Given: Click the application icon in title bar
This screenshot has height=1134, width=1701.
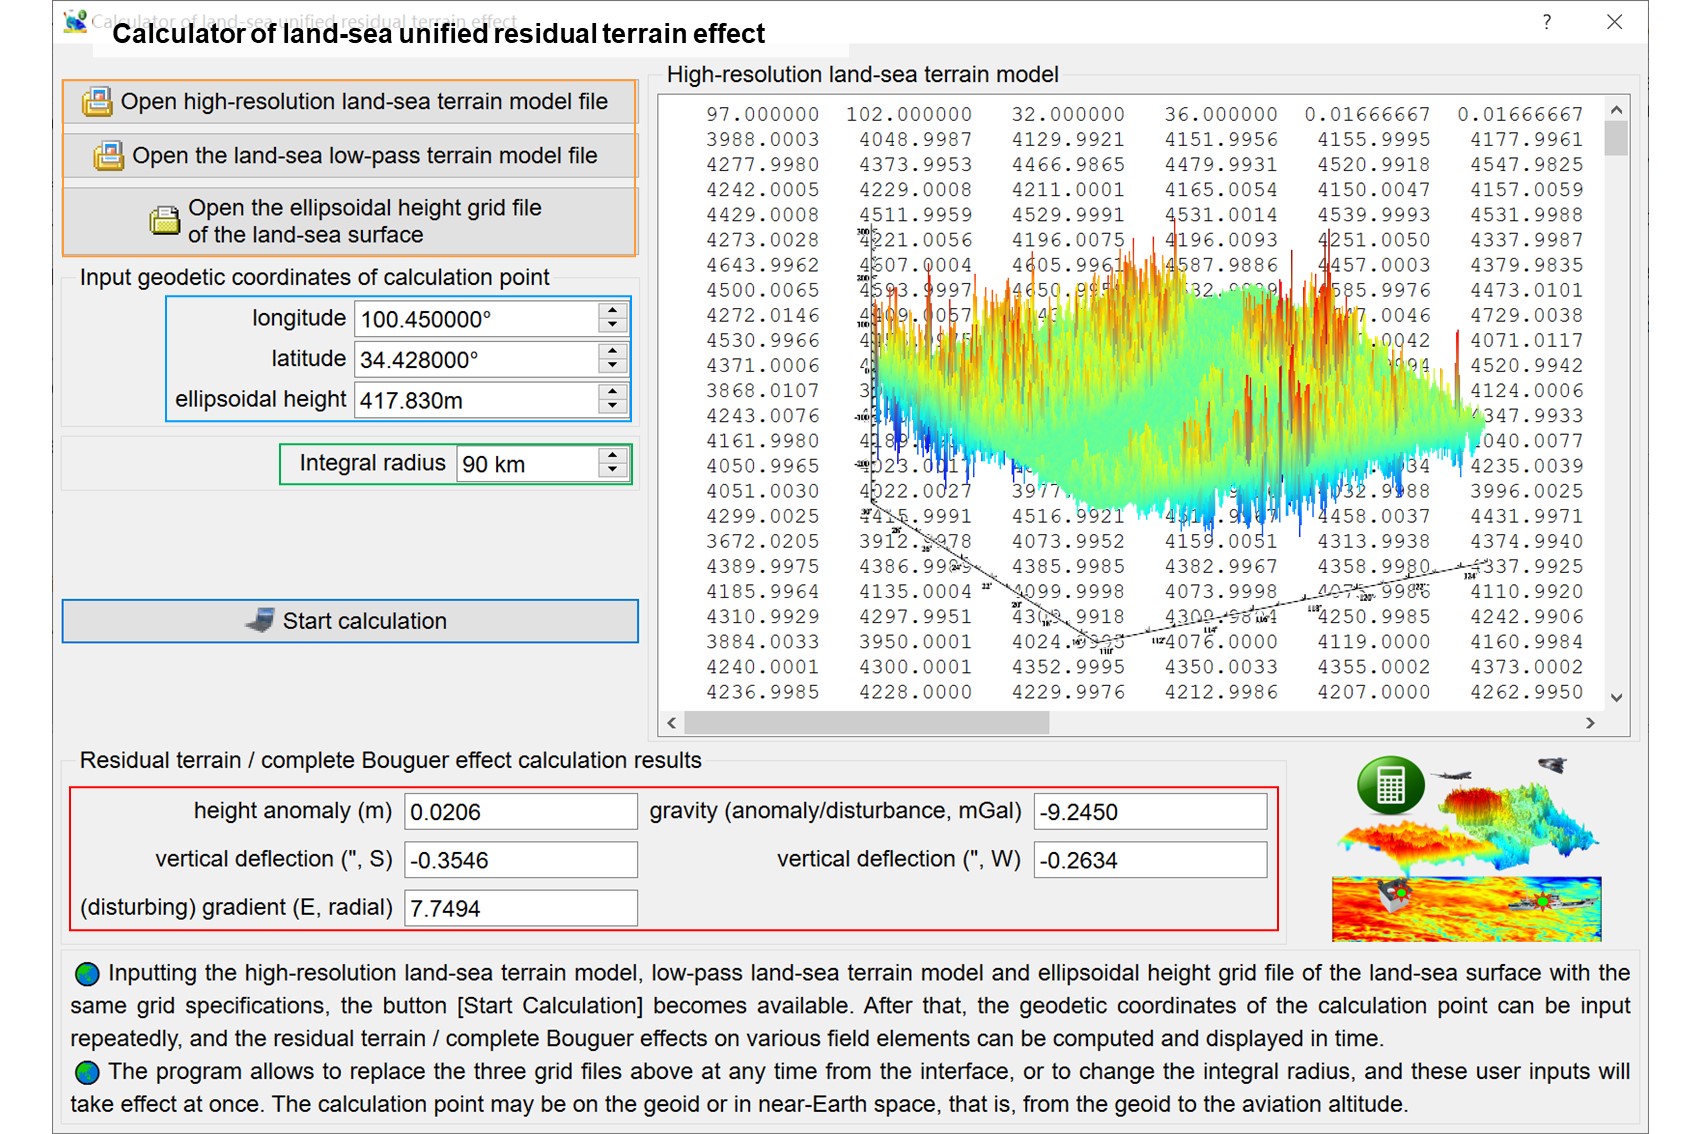Looking at the screenshot, I should click(75, 22).
